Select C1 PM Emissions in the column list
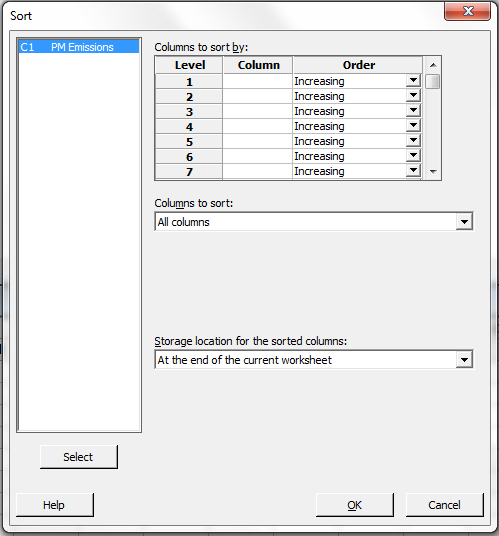This screenshot has width=499, height=536. coord(79,47)
